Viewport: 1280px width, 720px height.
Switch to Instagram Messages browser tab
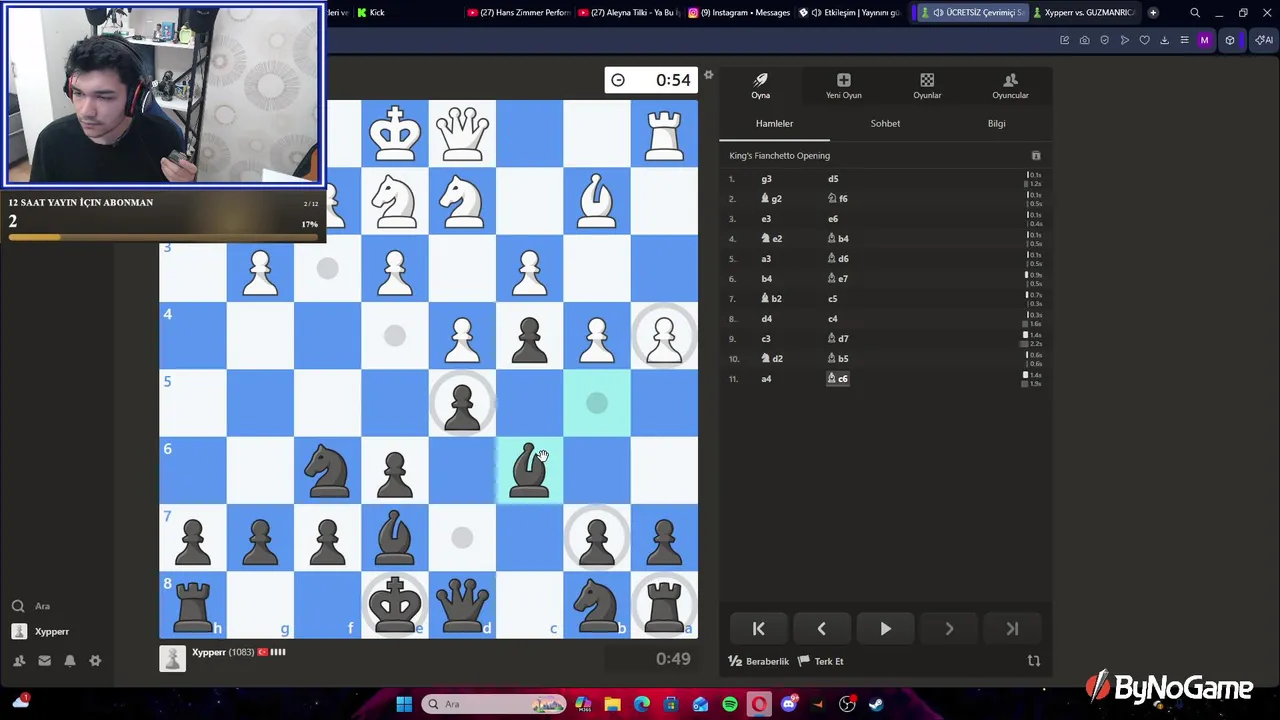point(739,12)
